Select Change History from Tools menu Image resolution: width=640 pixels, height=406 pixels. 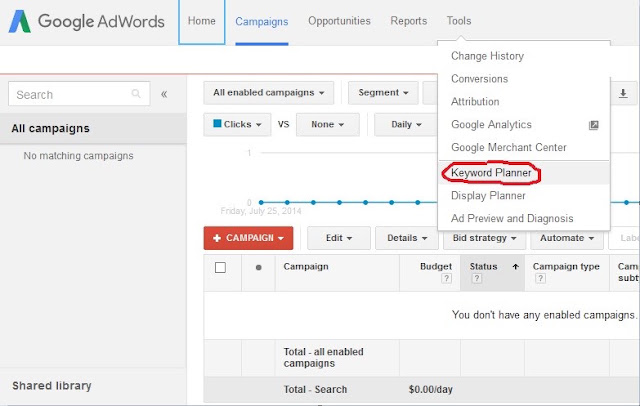coord(524,56)
